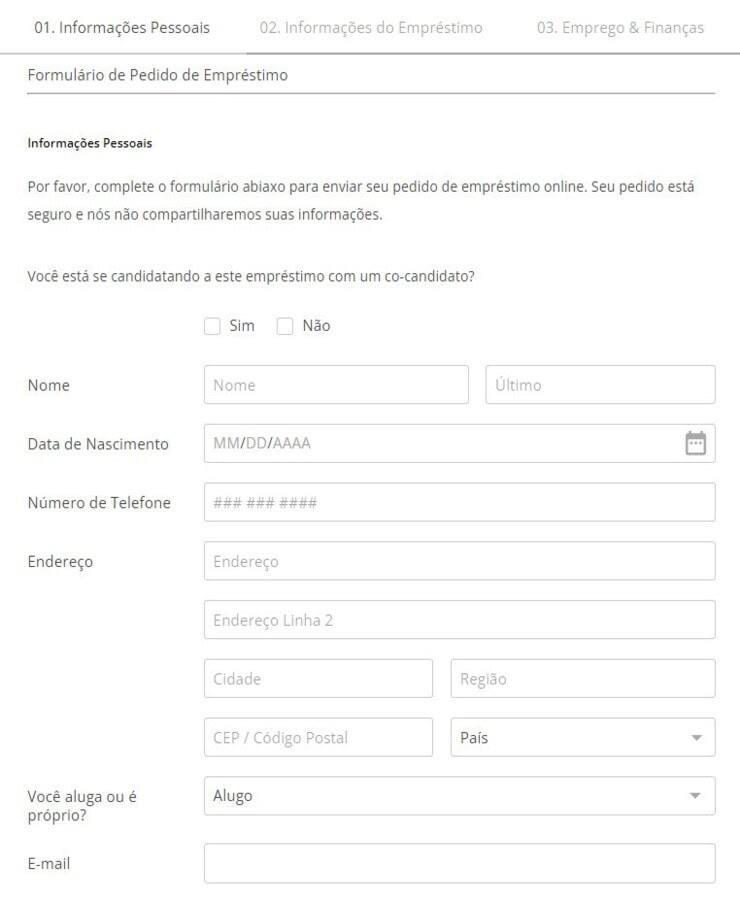Click the E-mail input field
Viewport: 740px width, 900px height.
pyautogui.click(x=459, y=864)
